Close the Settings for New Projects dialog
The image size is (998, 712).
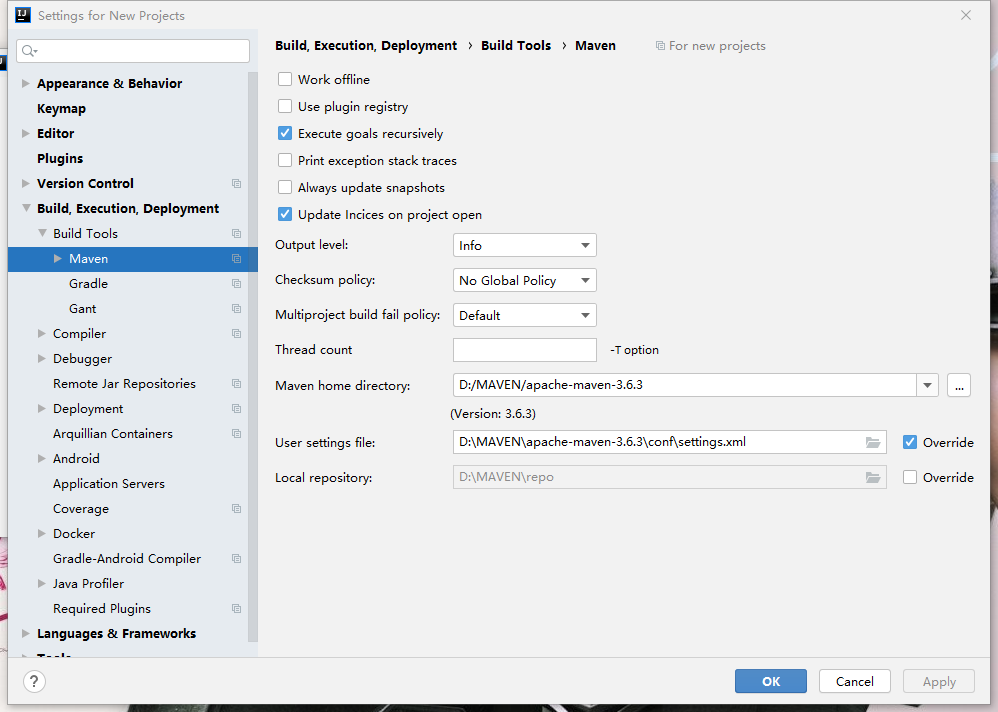(x=966, y=15)
